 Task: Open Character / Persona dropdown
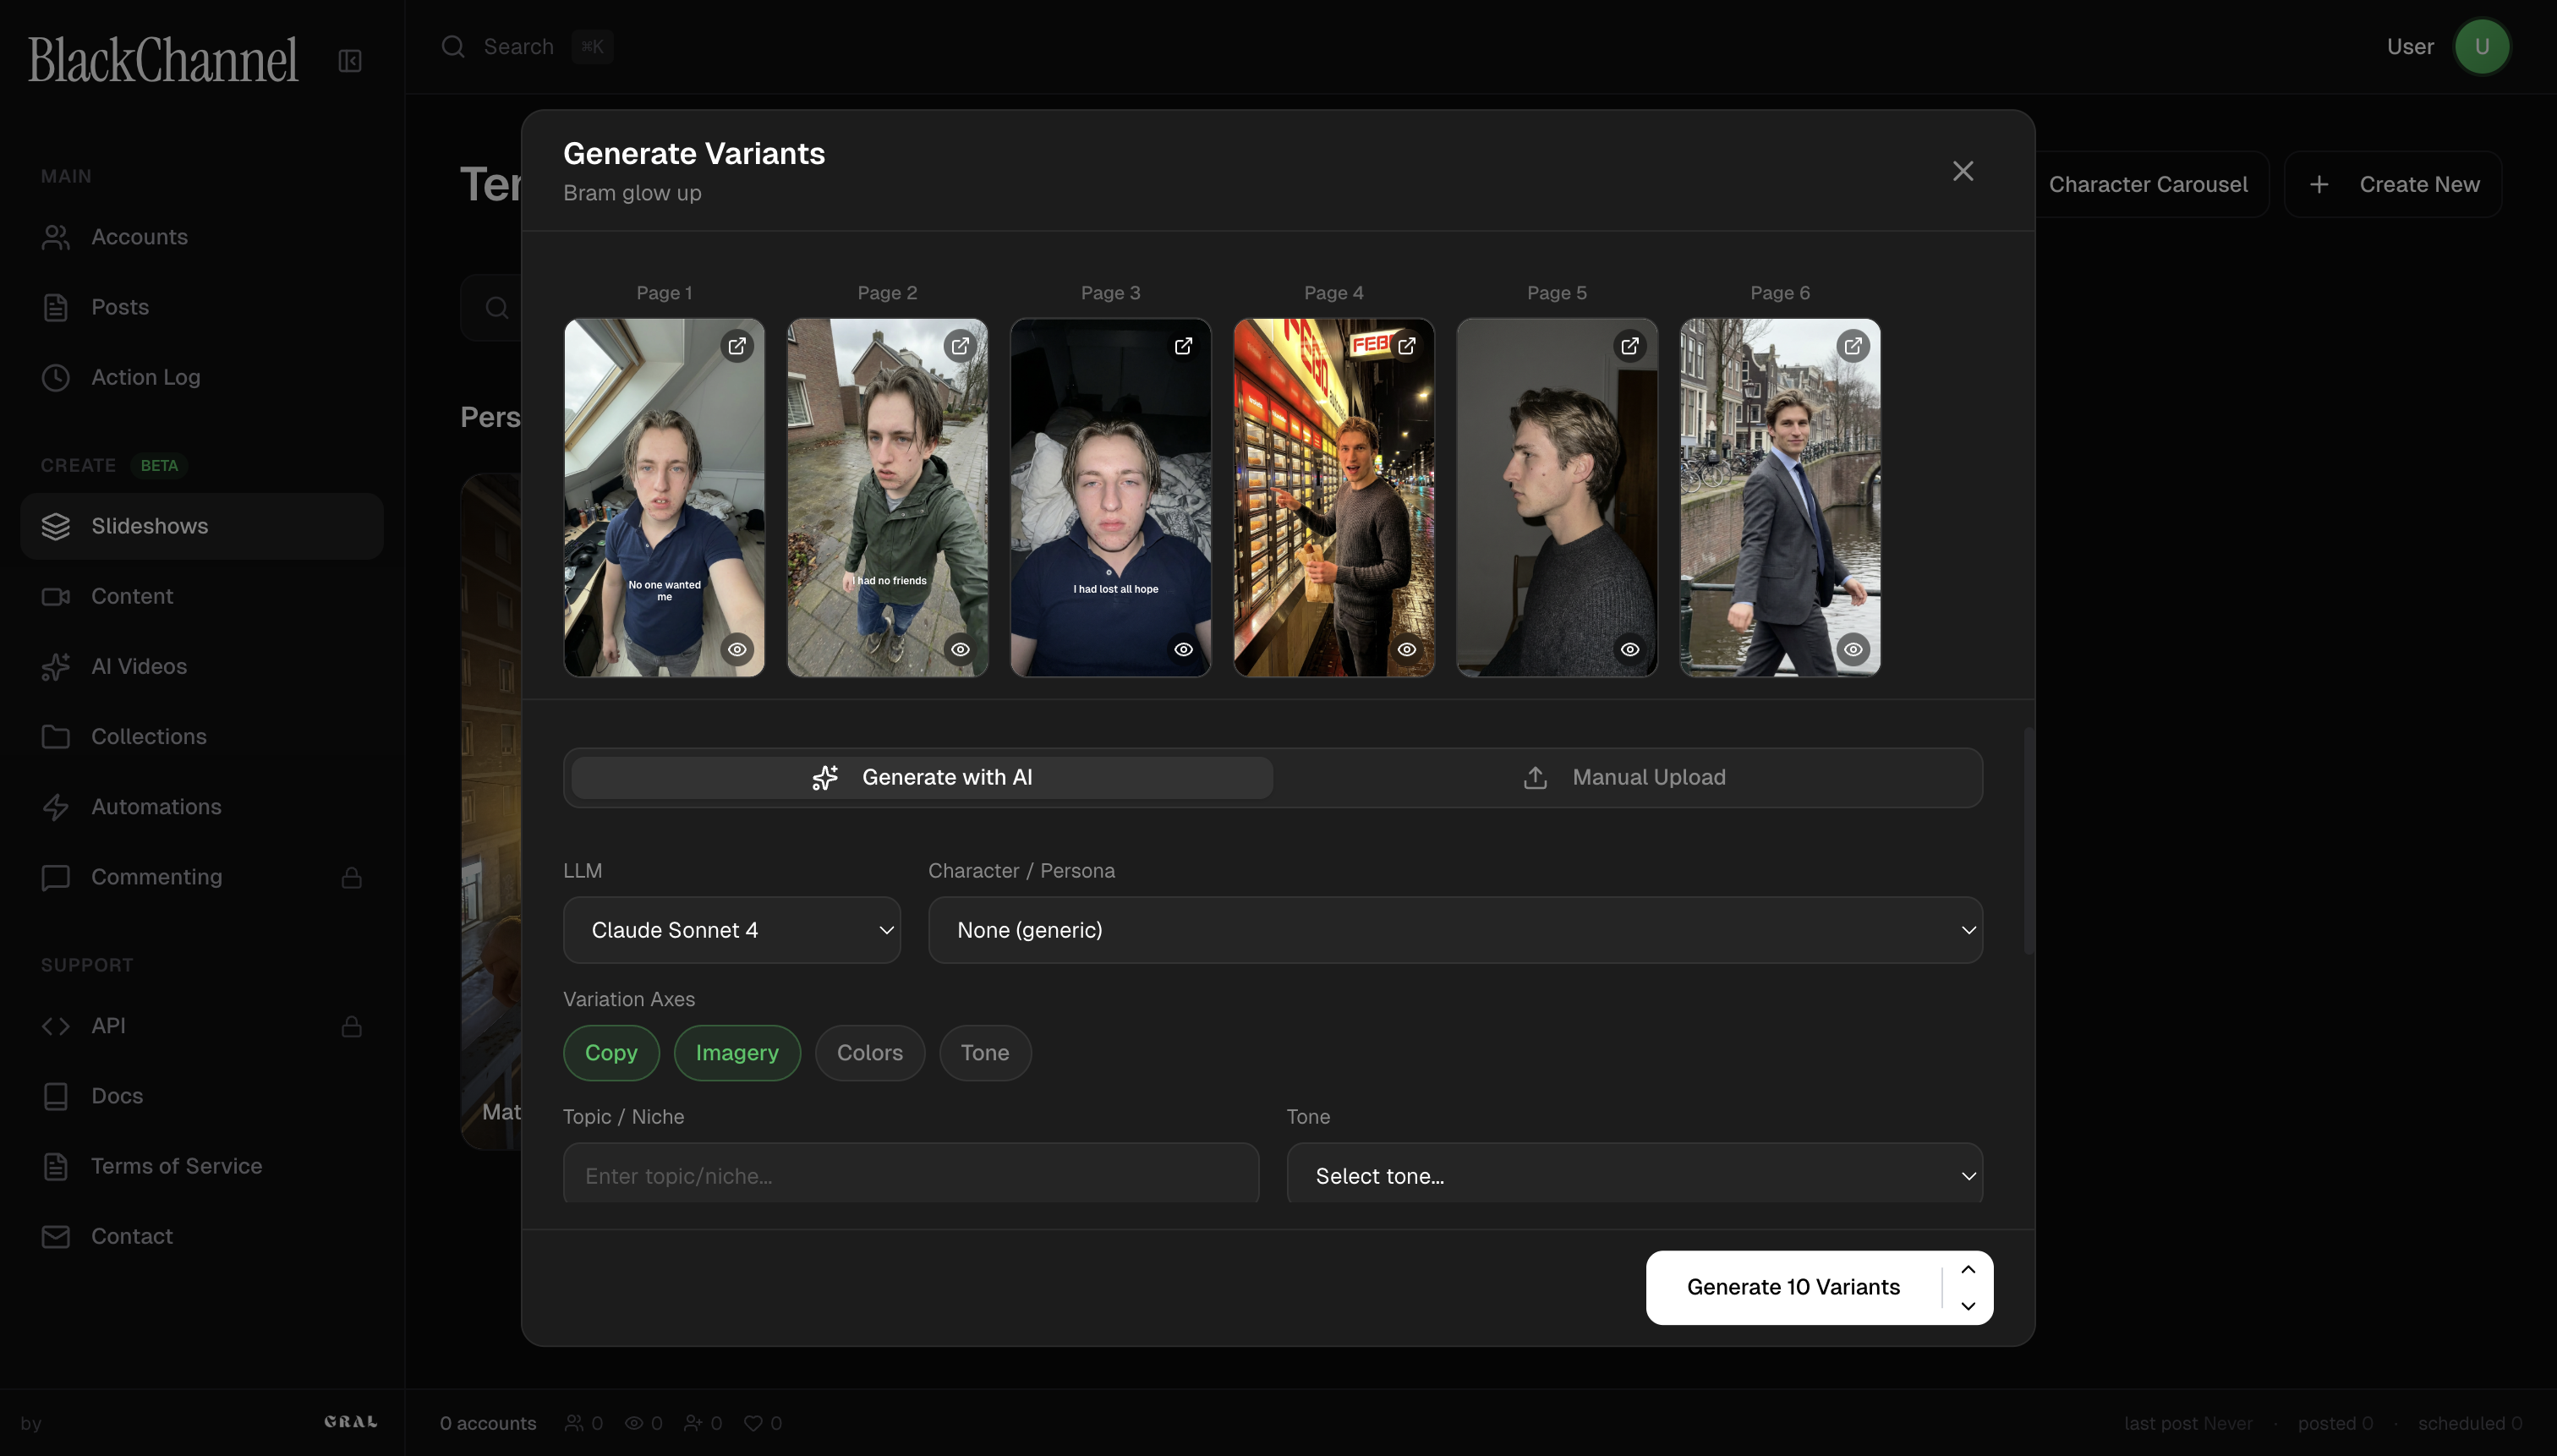coord(1454,930)
